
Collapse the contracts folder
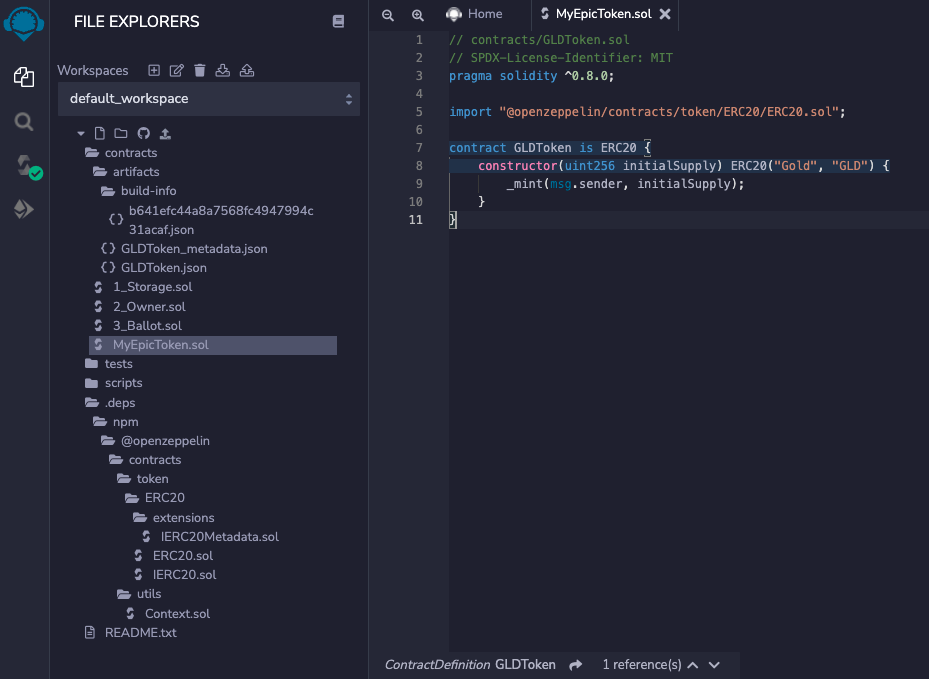pos(130,153)
